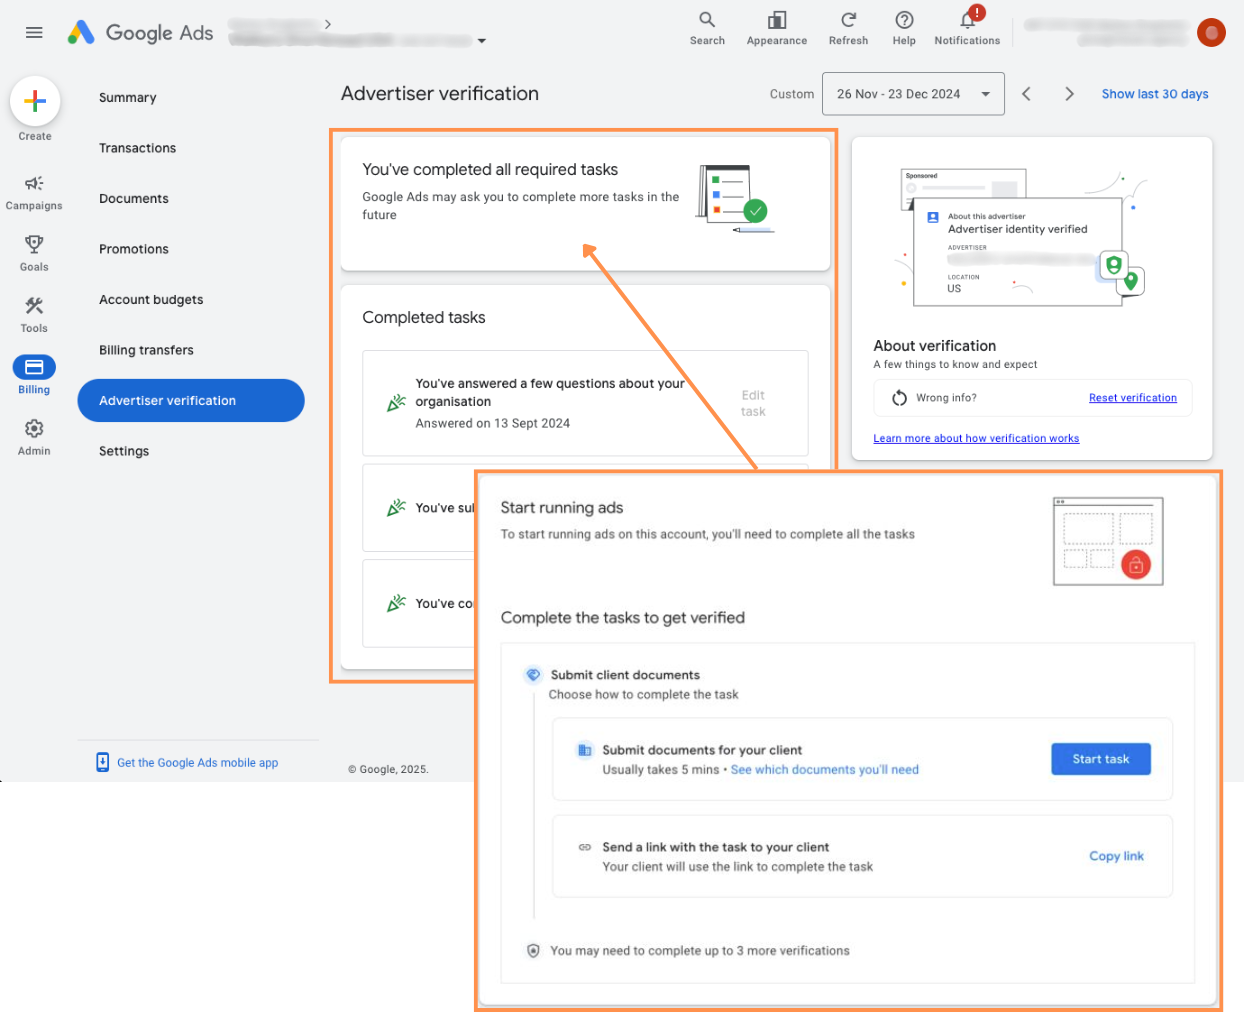The height and width of the screenshot is (1032, 1244).
Task: Click the Submit client documents badge icon
Action: [x=533, y=675]
